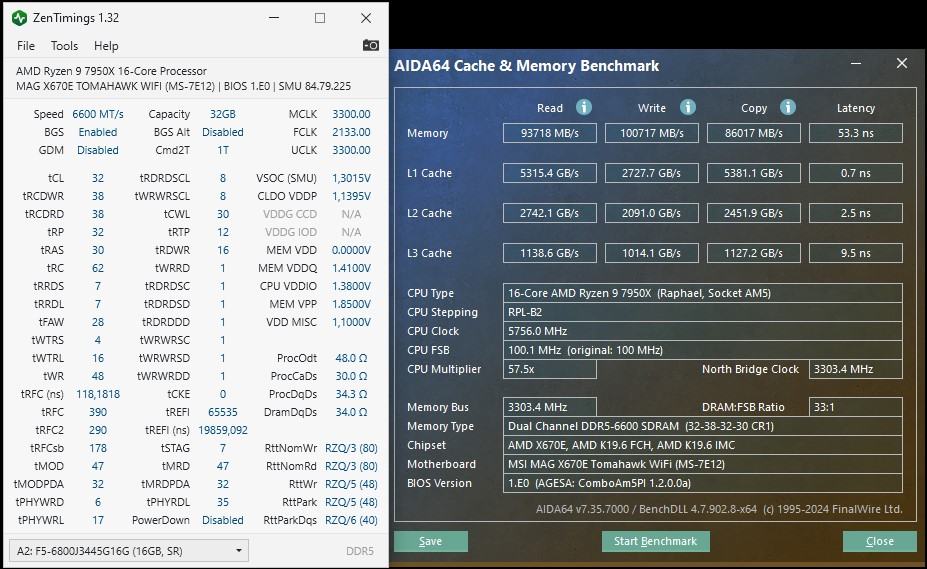Click the L3 Cache latency 9.5 ns field
This screenshot has width=927, height=569.
pyautogui.click(x=855, y=253)
